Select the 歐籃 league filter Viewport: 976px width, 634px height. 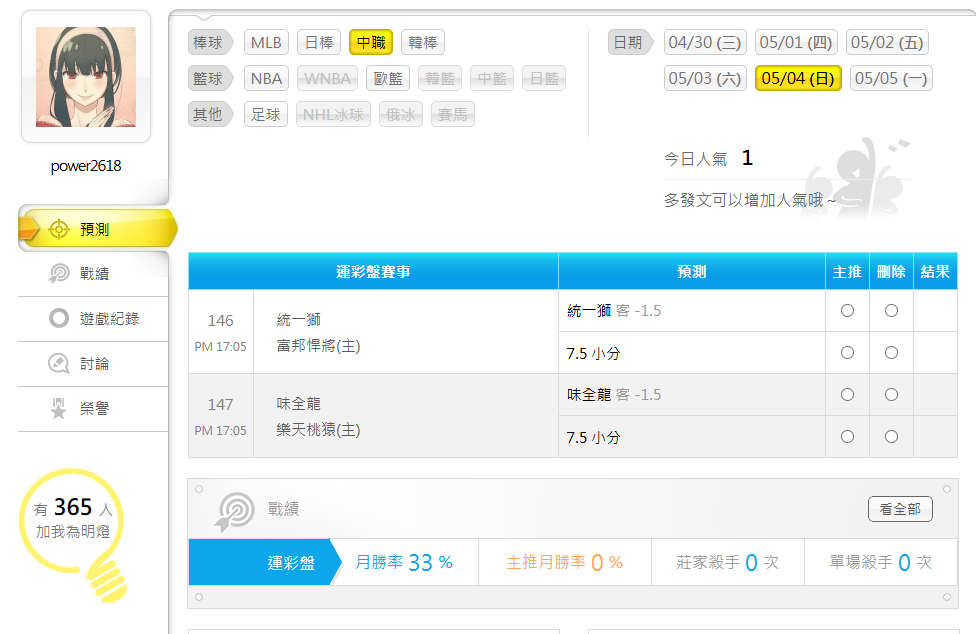tap(388, 78)
